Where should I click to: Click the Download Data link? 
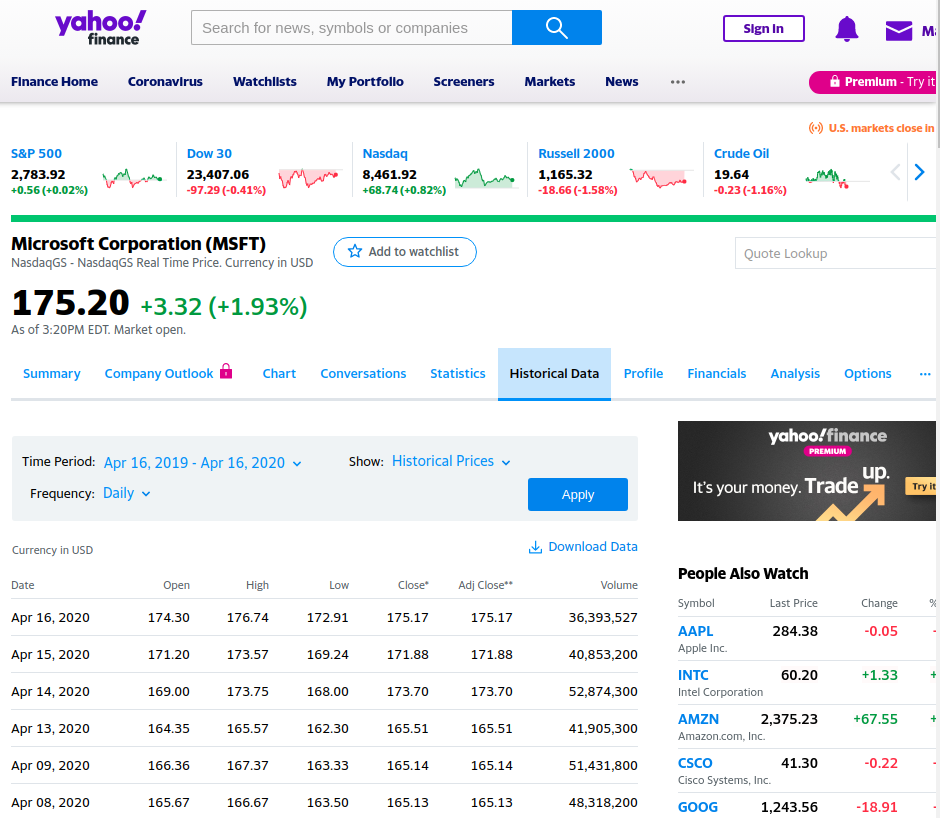point(593,547)
